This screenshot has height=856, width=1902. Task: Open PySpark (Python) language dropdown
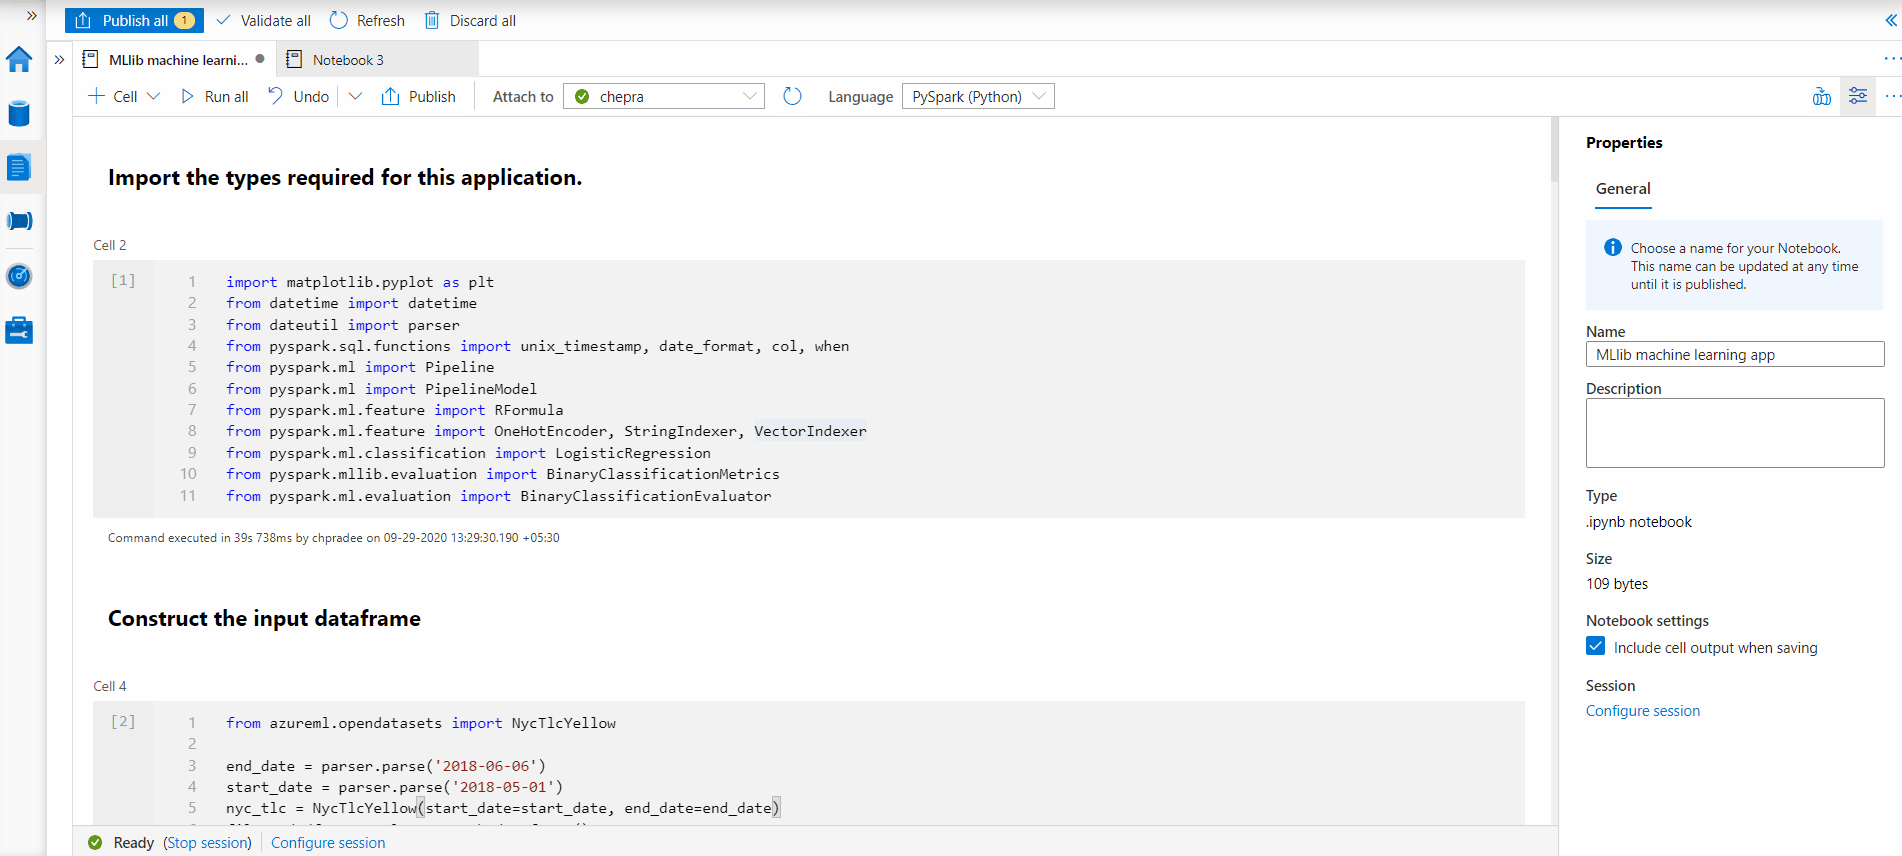(x=978, y=97)
